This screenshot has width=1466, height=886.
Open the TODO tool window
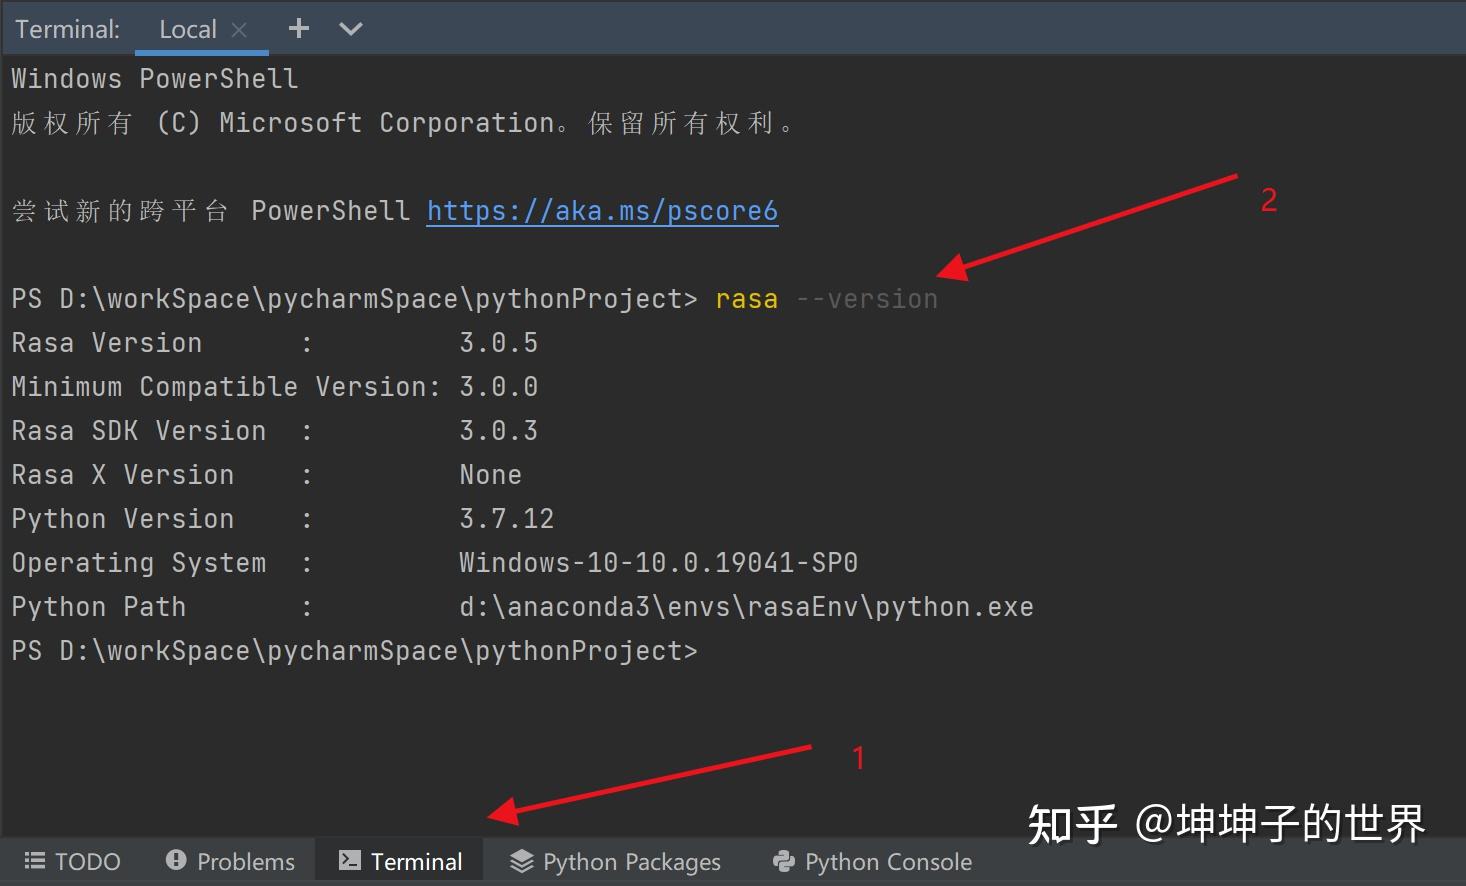[x=72, y=861]
